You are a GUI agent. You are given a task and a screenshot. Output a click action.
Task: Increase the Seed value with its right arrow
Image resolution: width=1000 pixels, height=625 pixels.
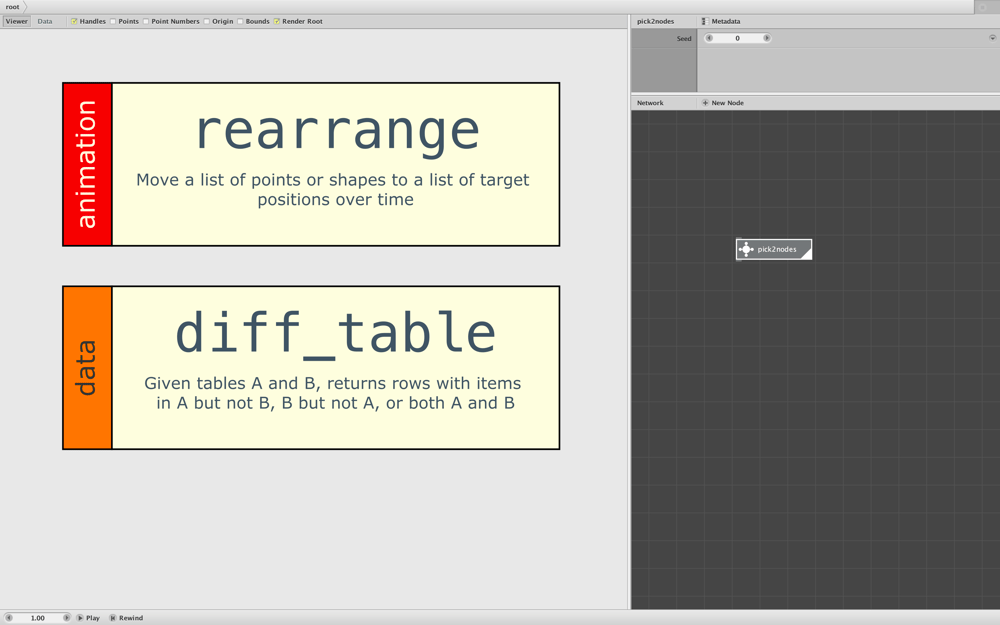pyautogui.click(x=767, y=38)
